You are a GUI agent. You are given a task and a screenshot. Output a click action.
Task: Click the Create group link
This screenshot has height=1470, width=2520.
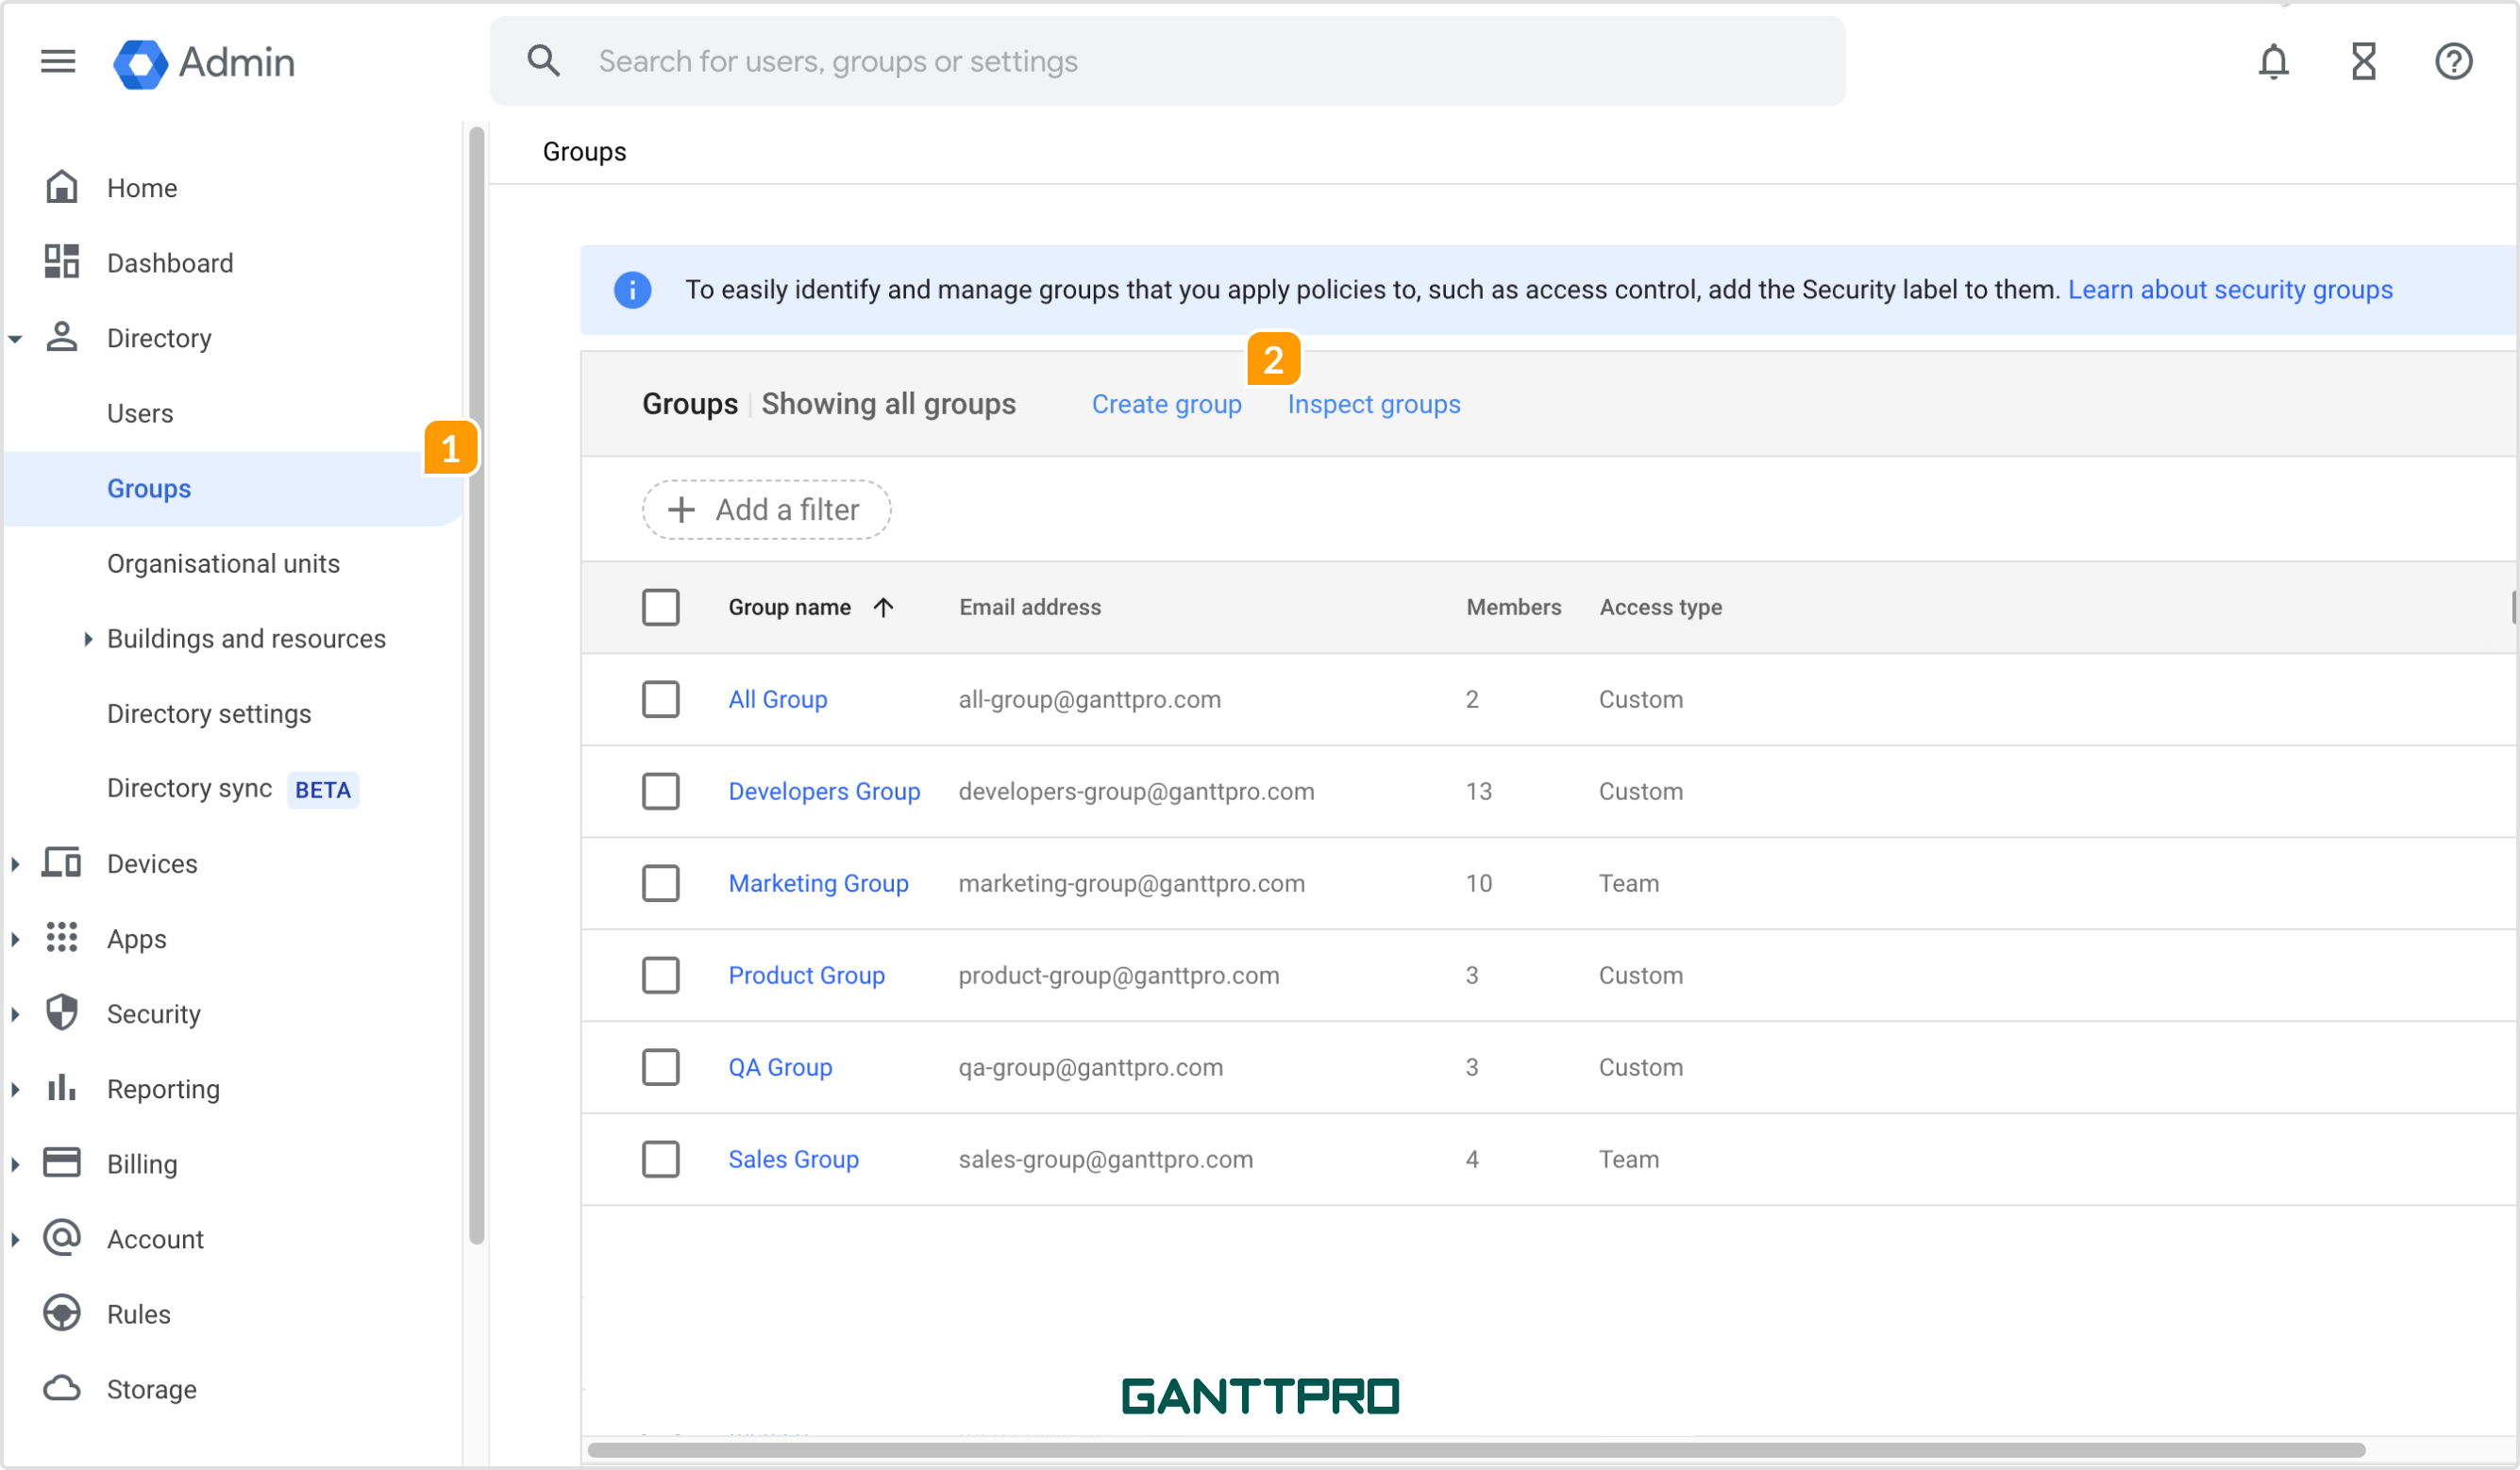pos(1166,404)
